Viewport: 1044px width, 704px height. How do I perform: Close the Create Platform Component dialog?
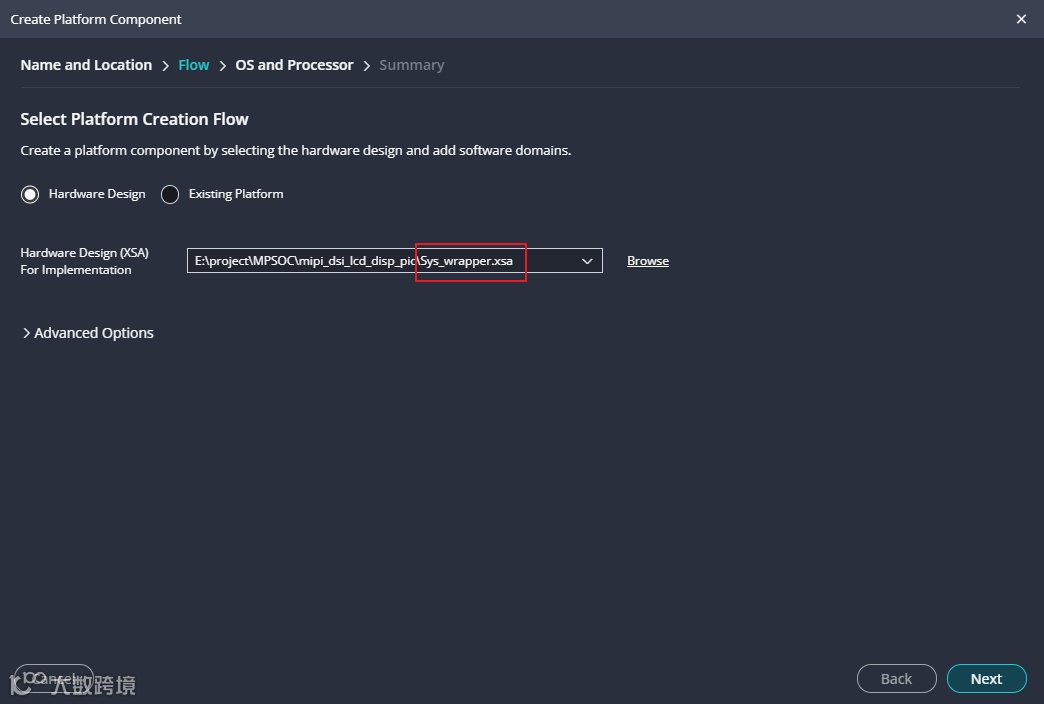[1021, 19]
